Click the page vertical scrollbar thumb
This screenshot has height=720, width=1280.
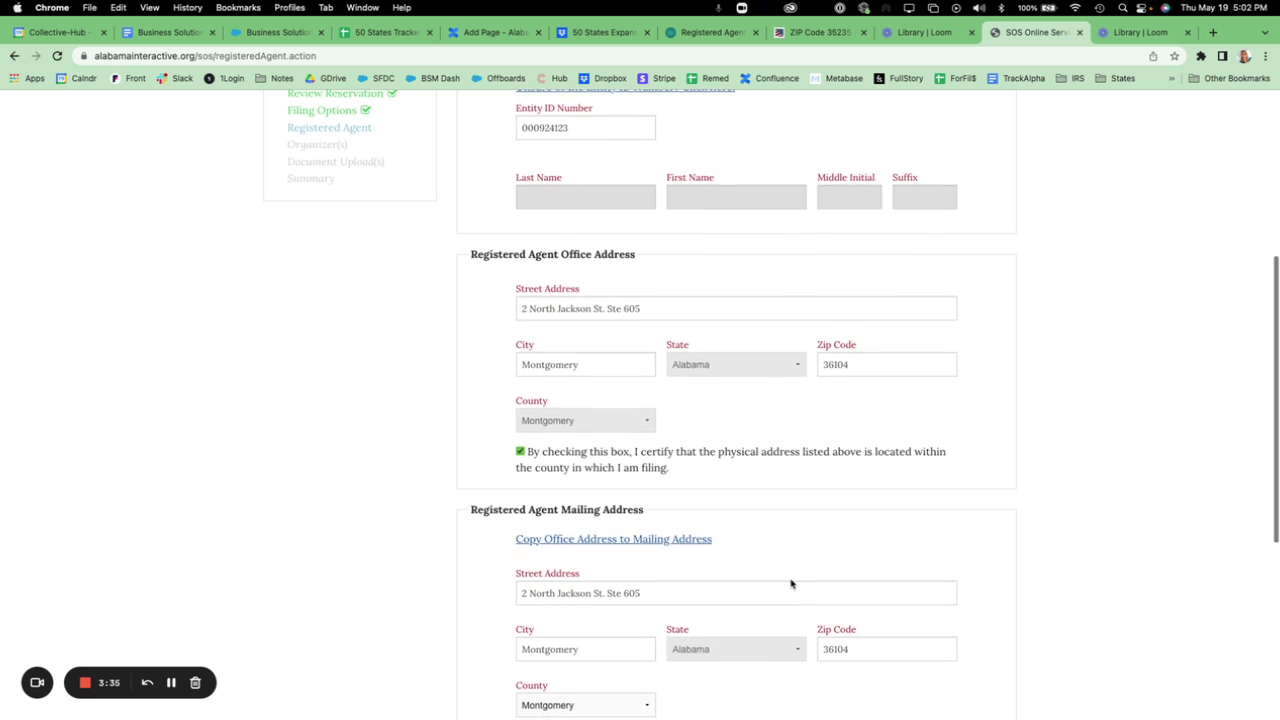tap(1275, 400)
